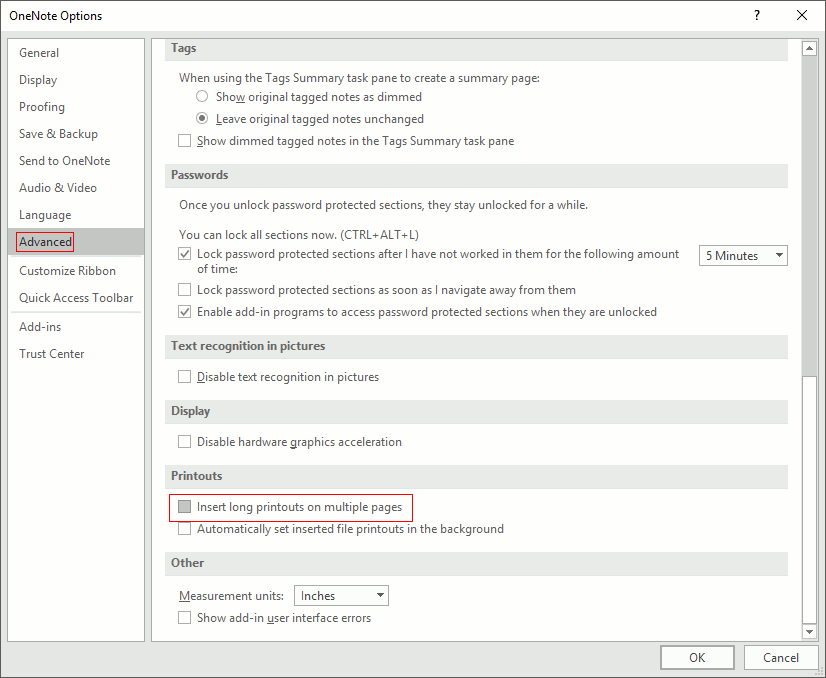Open the Measurement units Inches dropdown
Image resolution: width=826 pixels, height=678 pixels.
pos(341,596)
